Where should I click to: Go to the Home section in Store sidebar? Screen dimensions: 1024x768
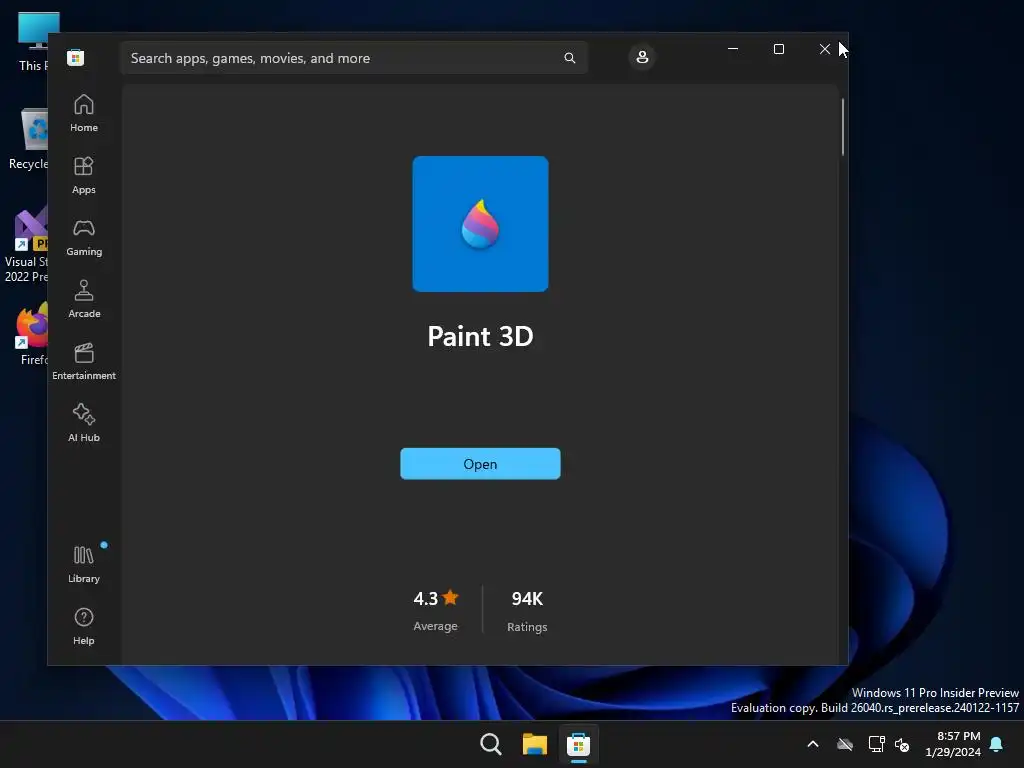tap(84, 114)
